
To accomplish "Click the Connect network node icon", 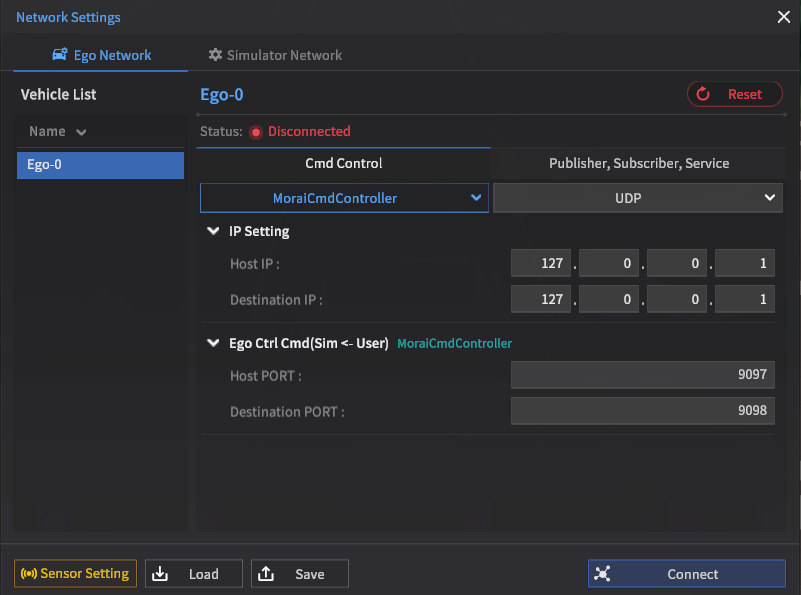I will (x=602, y=574).
